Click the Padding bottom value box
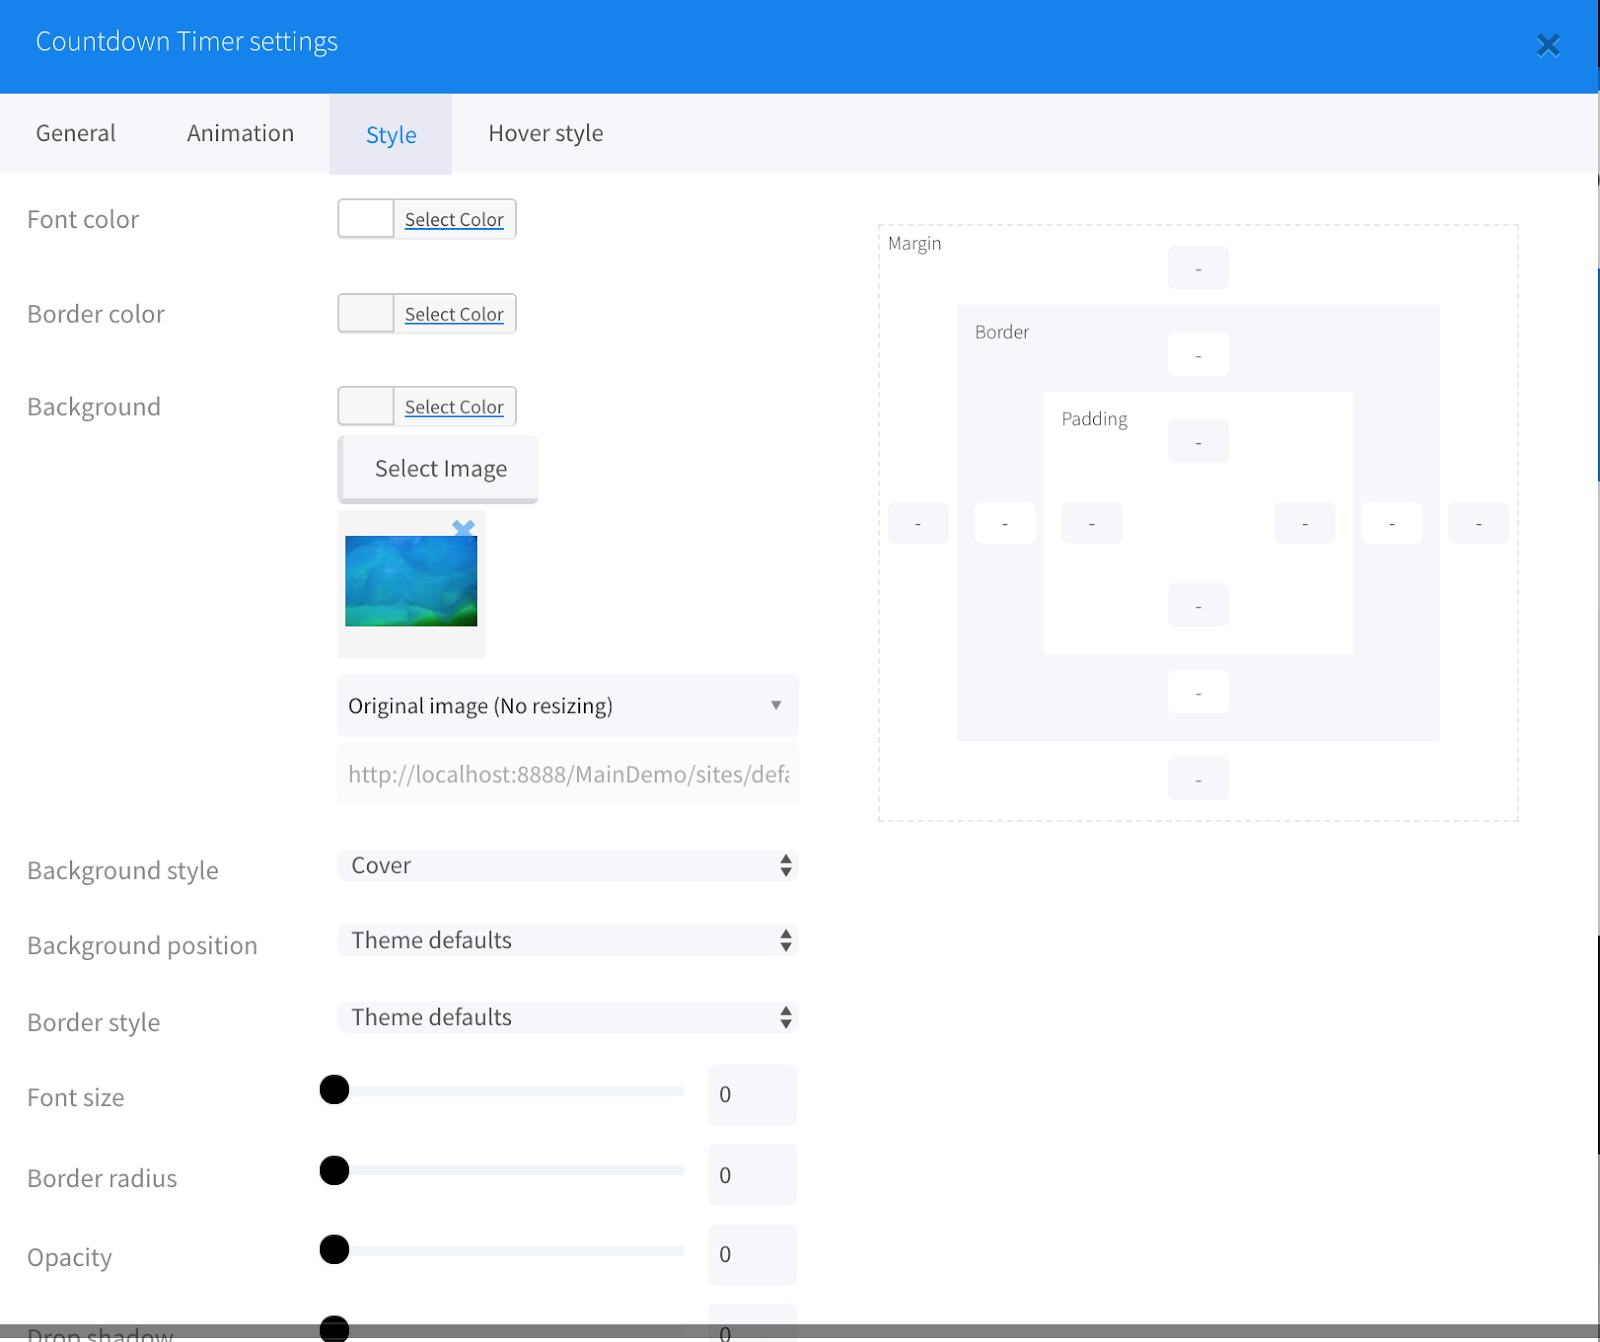1600x1342 pixels. point(1198,606)
